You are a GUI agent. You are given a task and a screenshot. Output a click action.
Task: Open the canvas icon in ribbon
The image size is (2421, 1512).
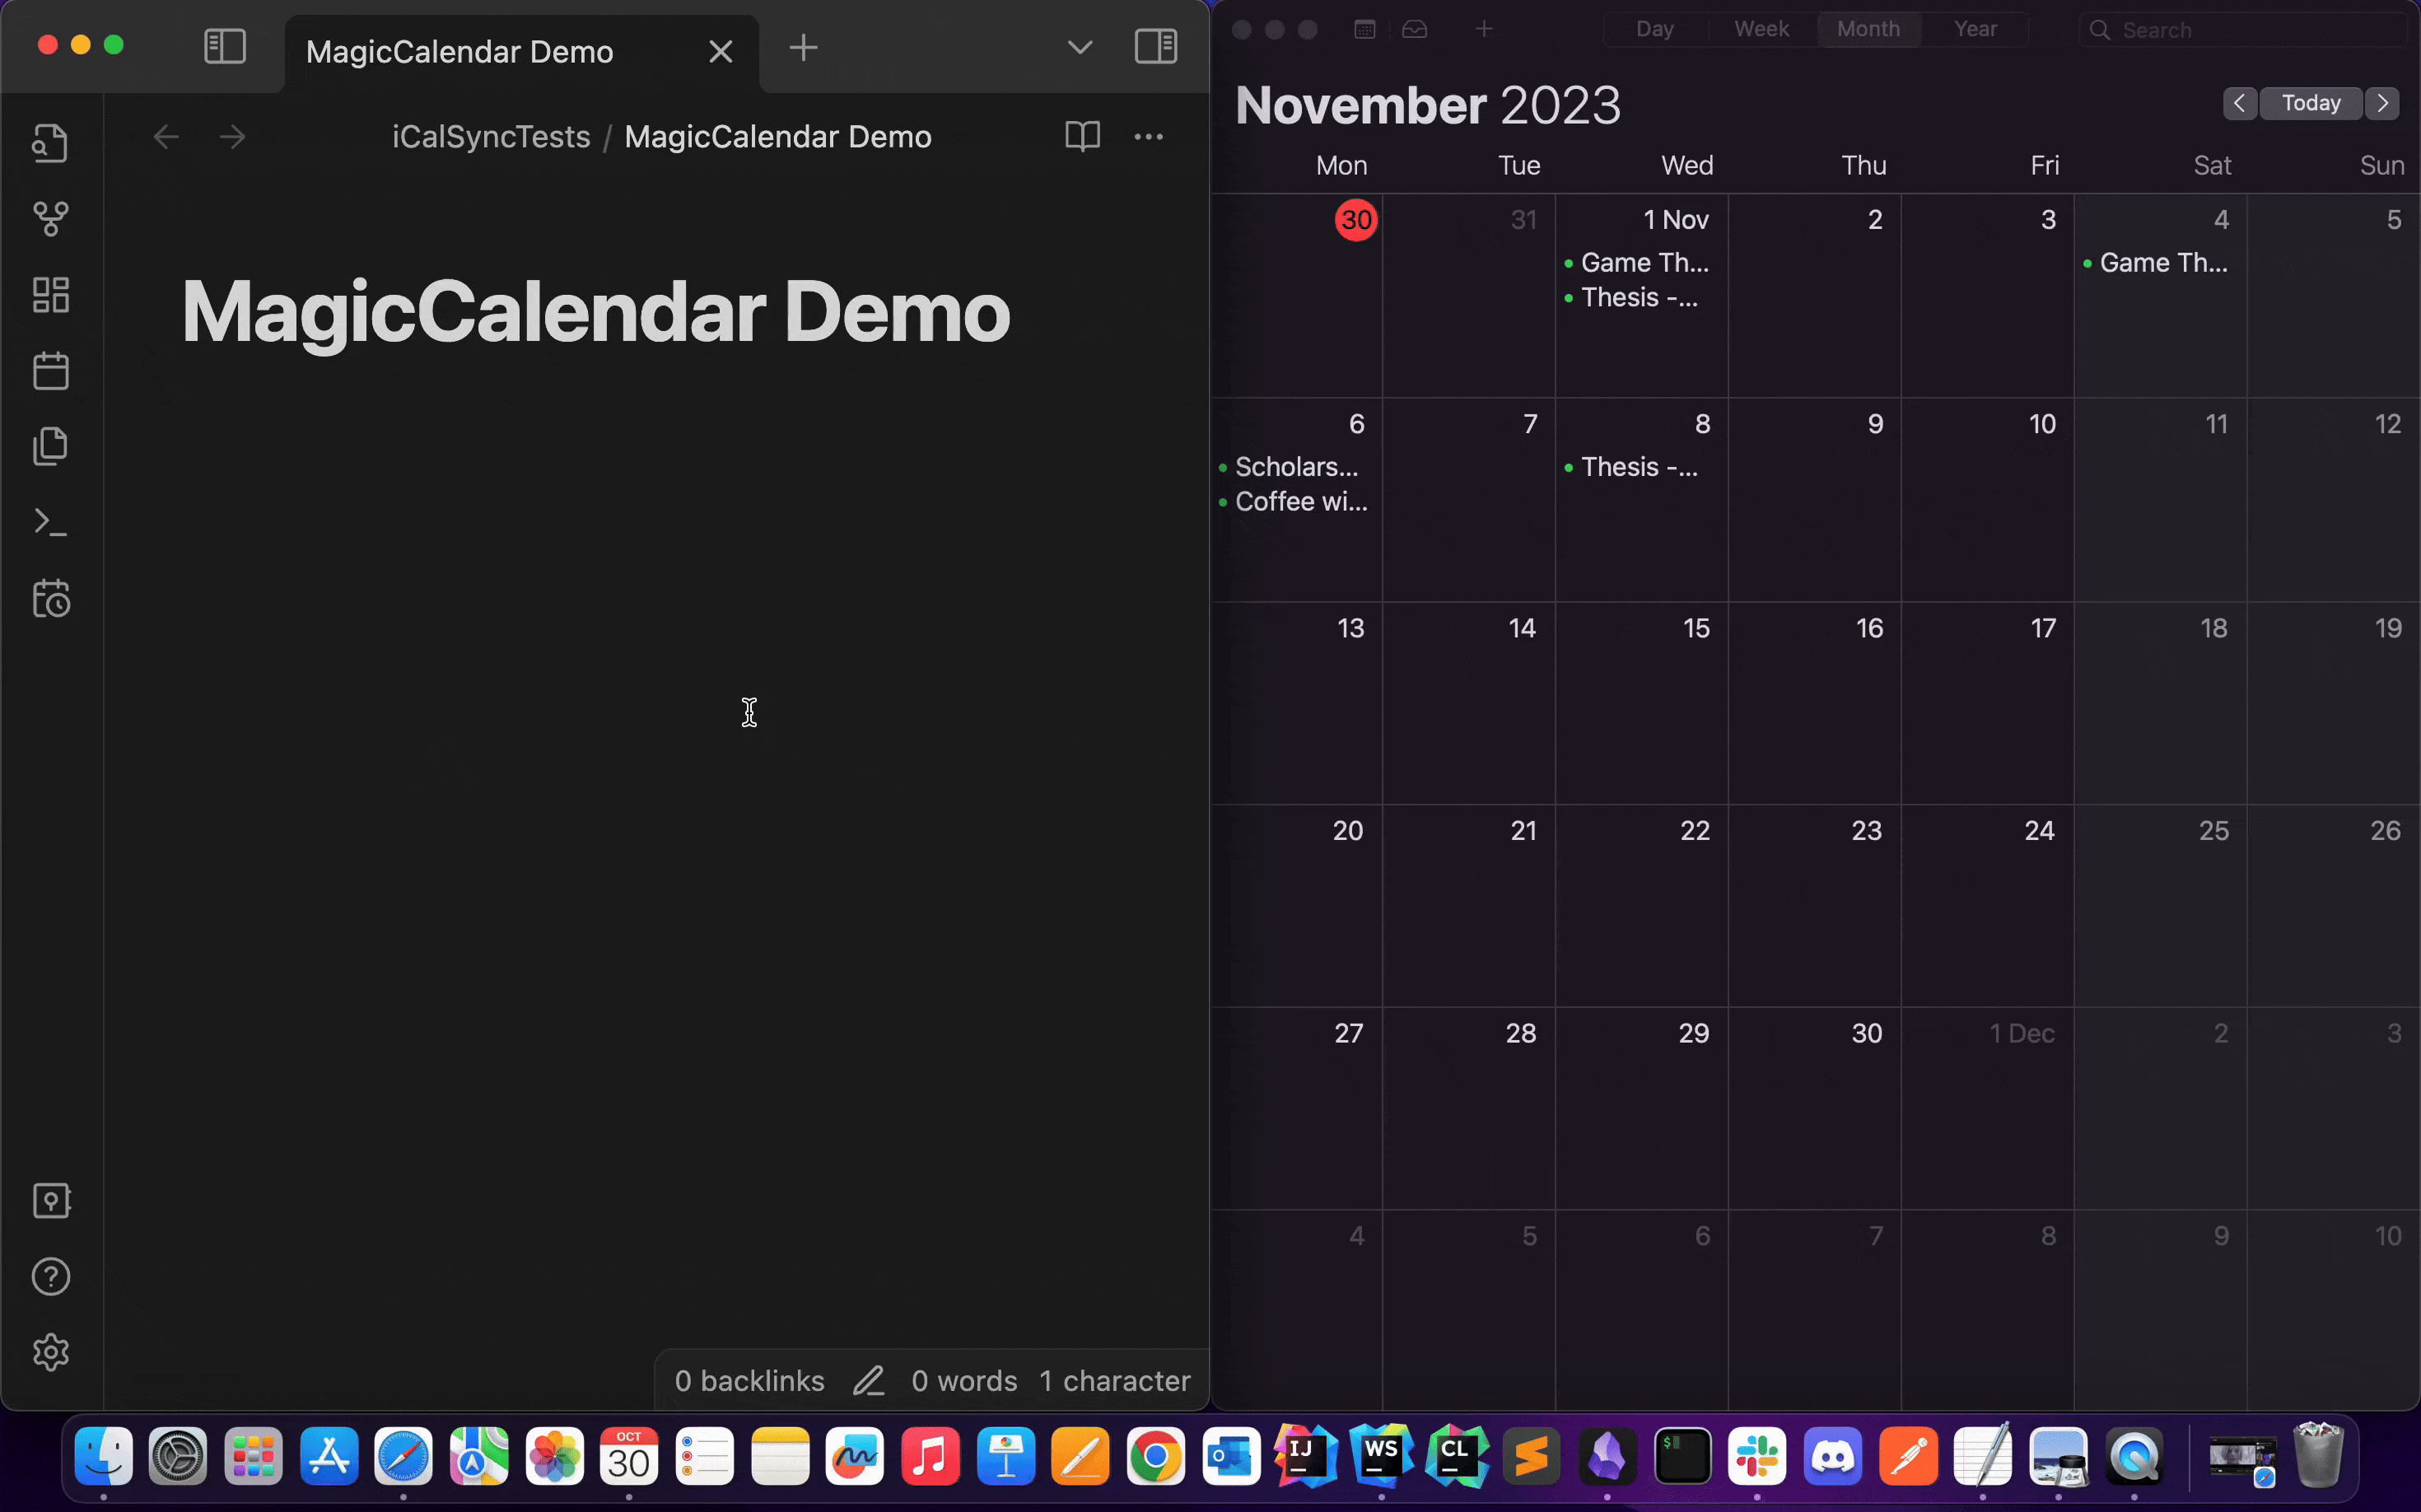click(x=50, y=295)
